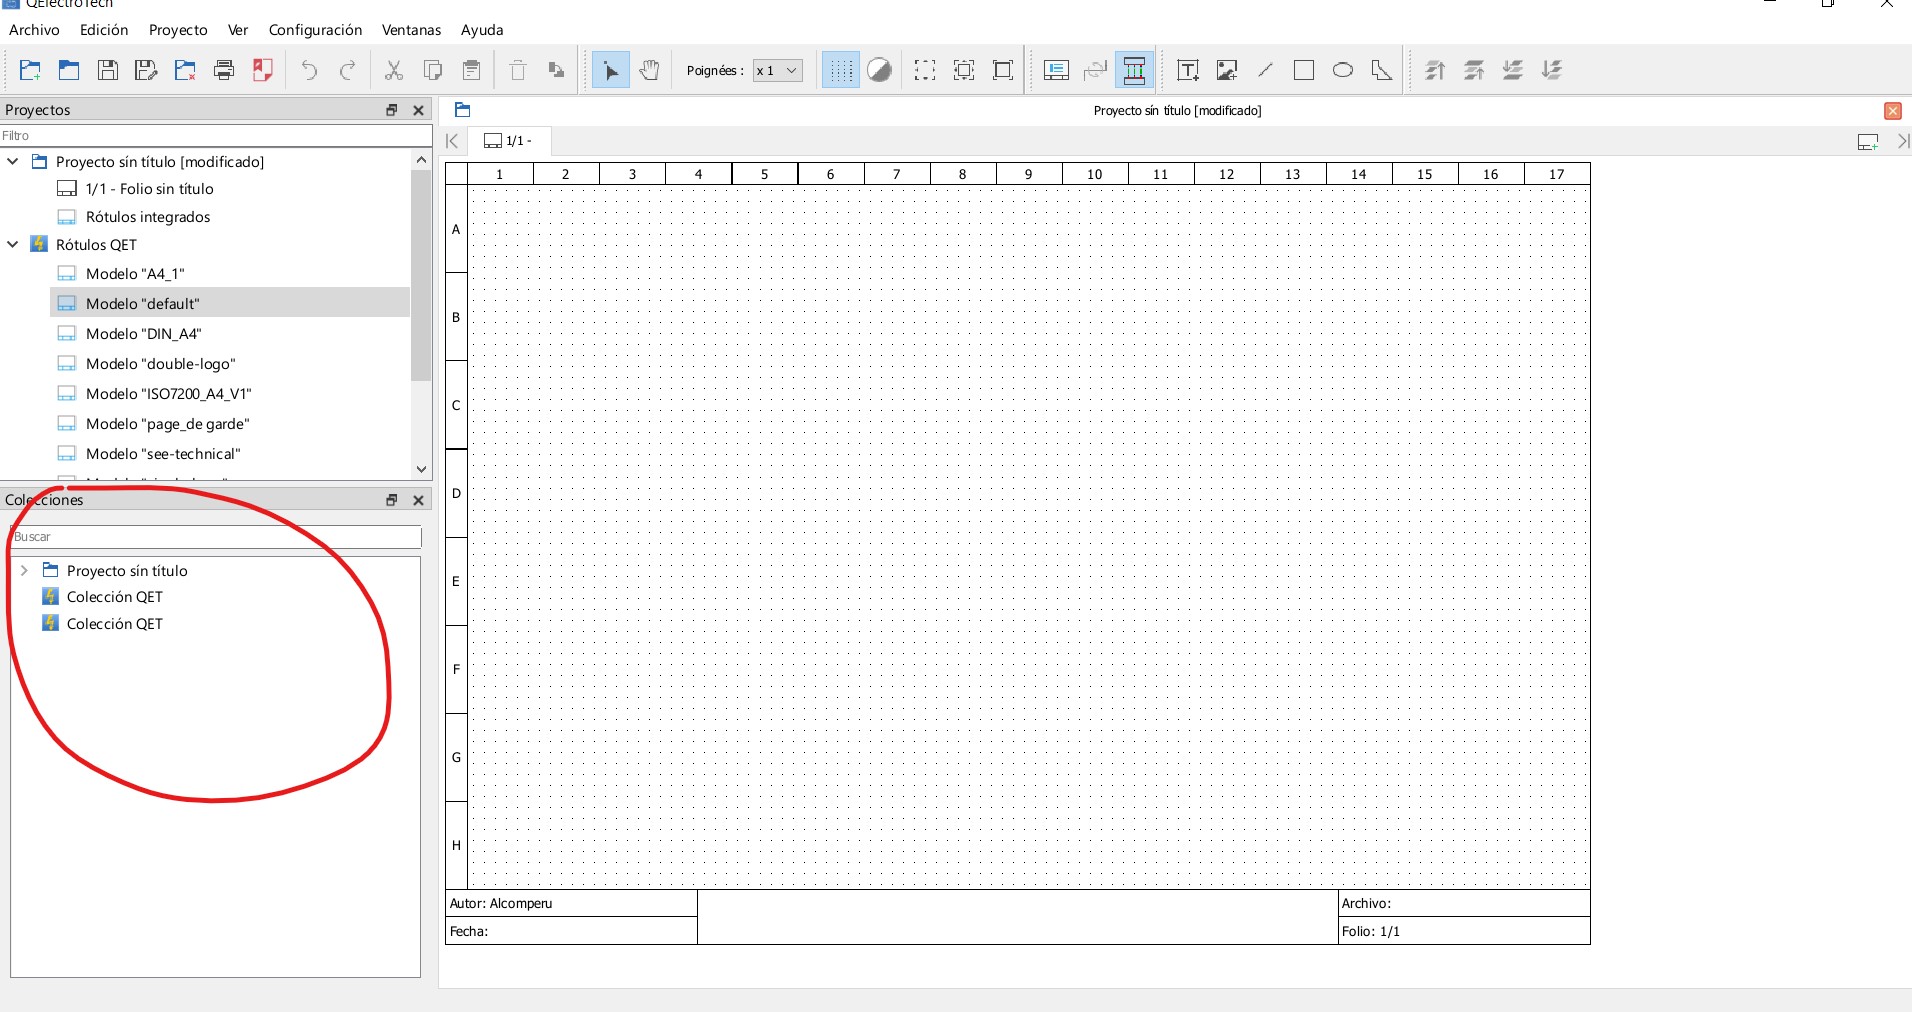The height and width of the screenshot is (1012, 1912).
Task: Click the Print icon in toolbar
Action: click(224, 70)
